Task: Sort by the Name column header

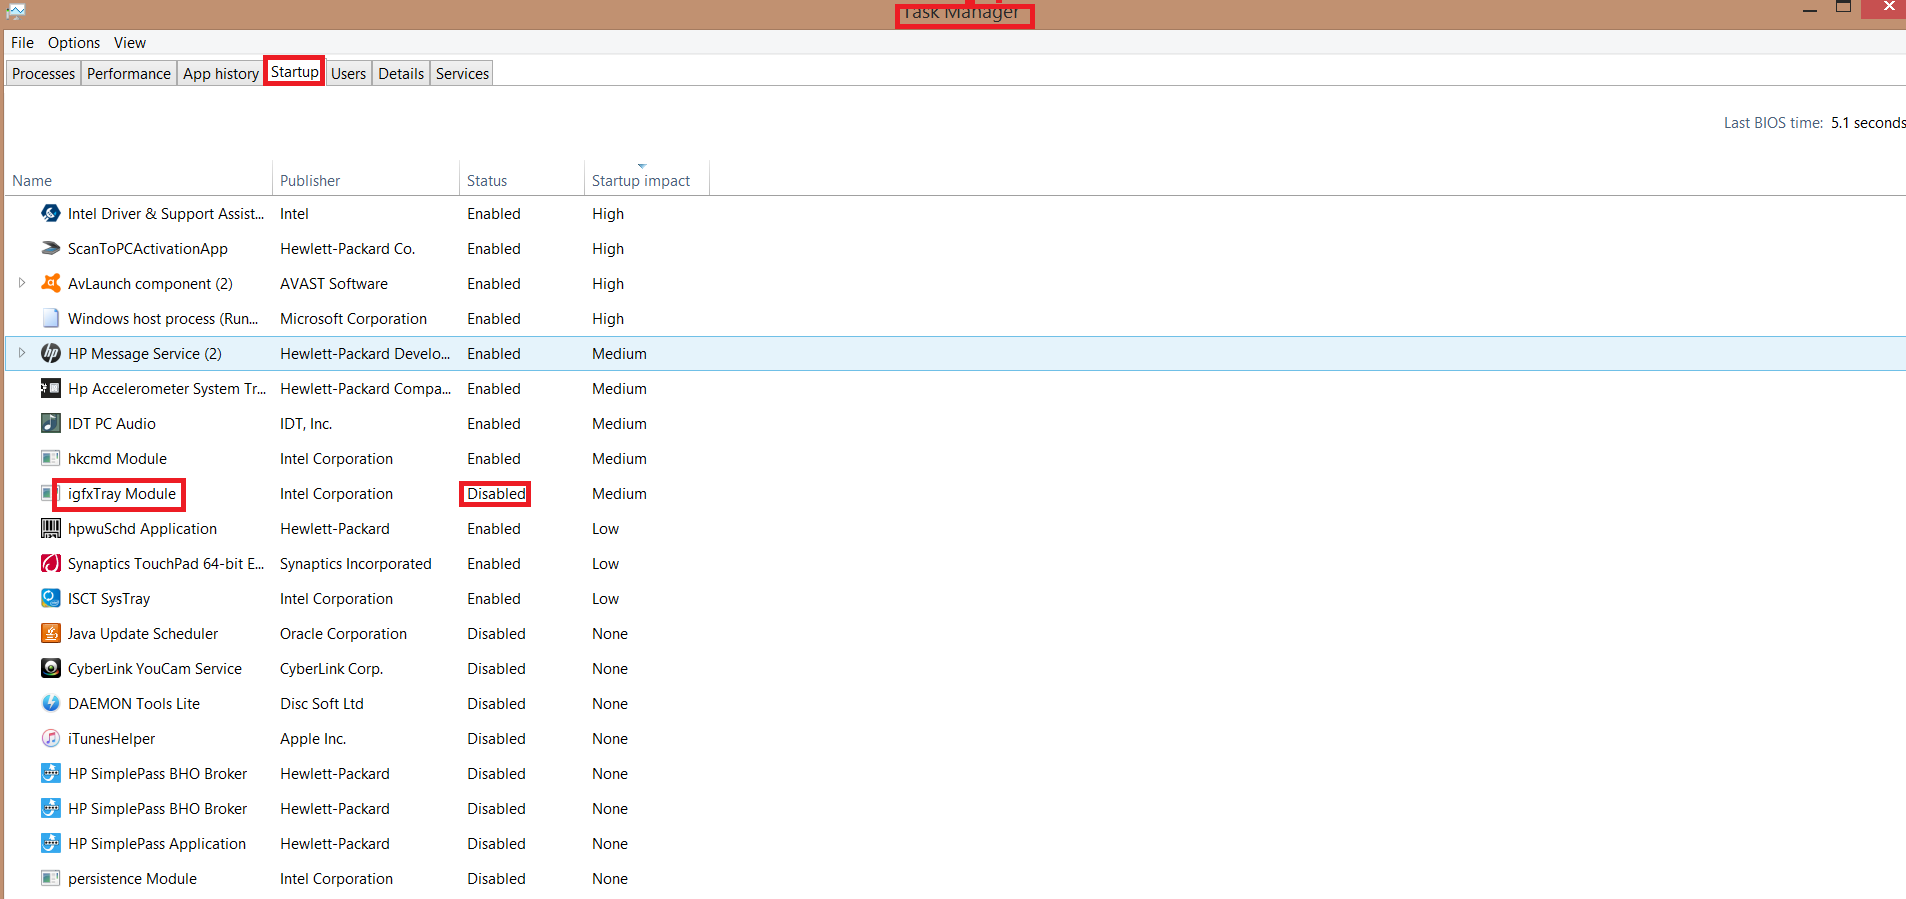Action: pos(138,180)
